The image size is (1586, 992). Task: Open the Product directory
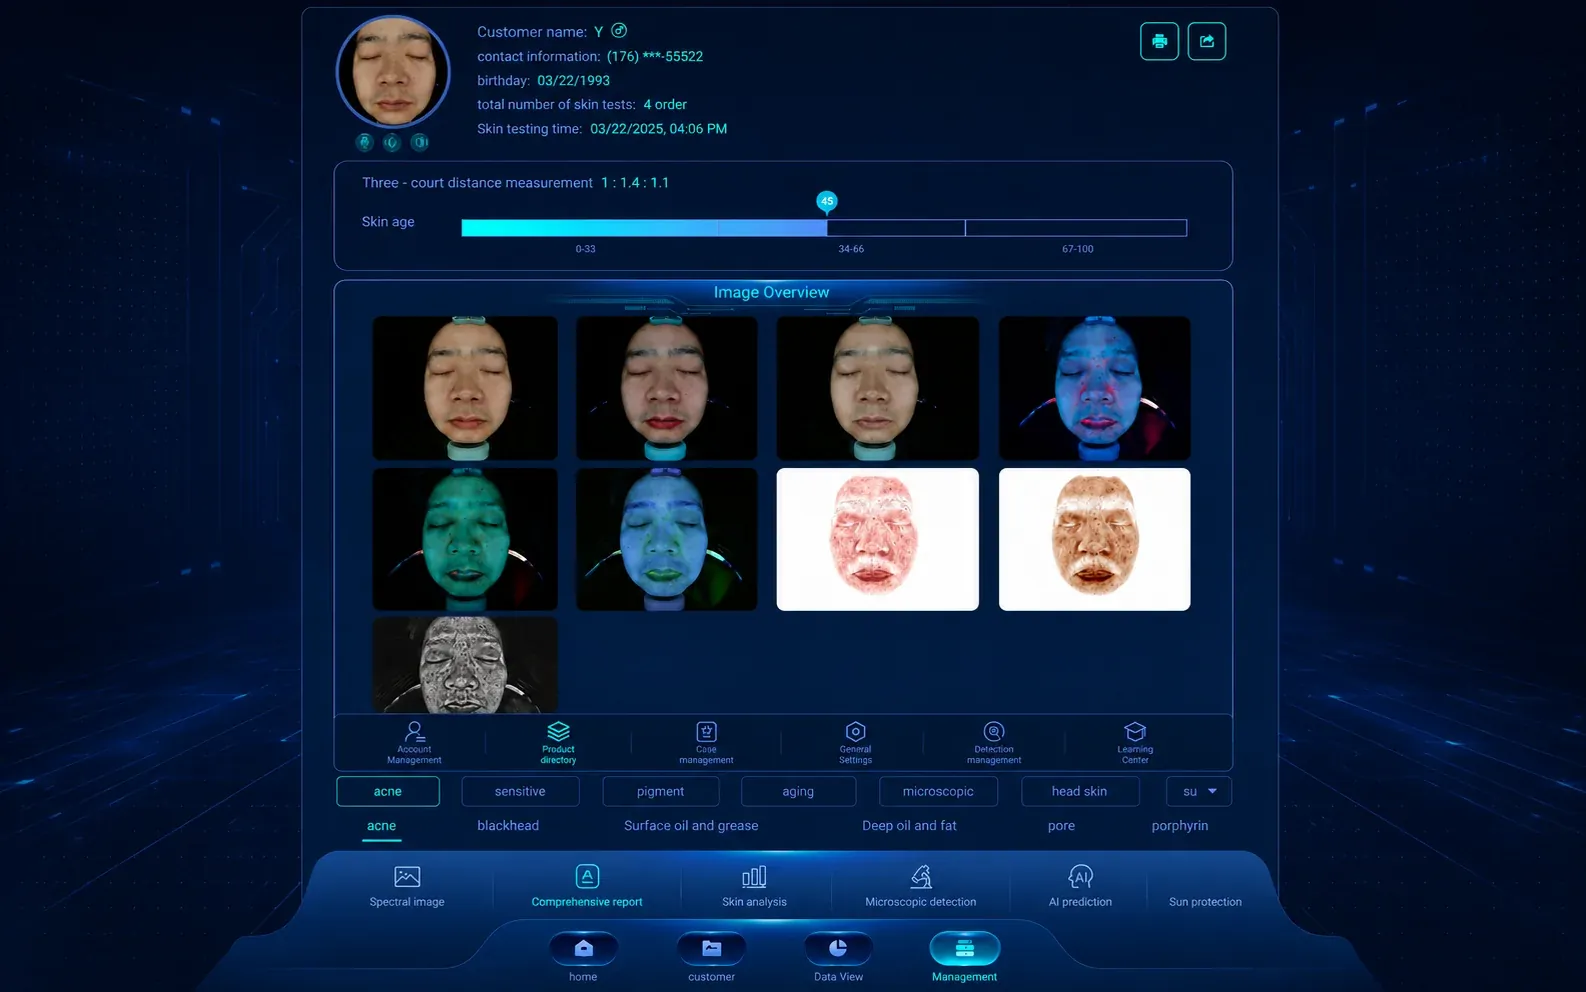pos(558,742)
